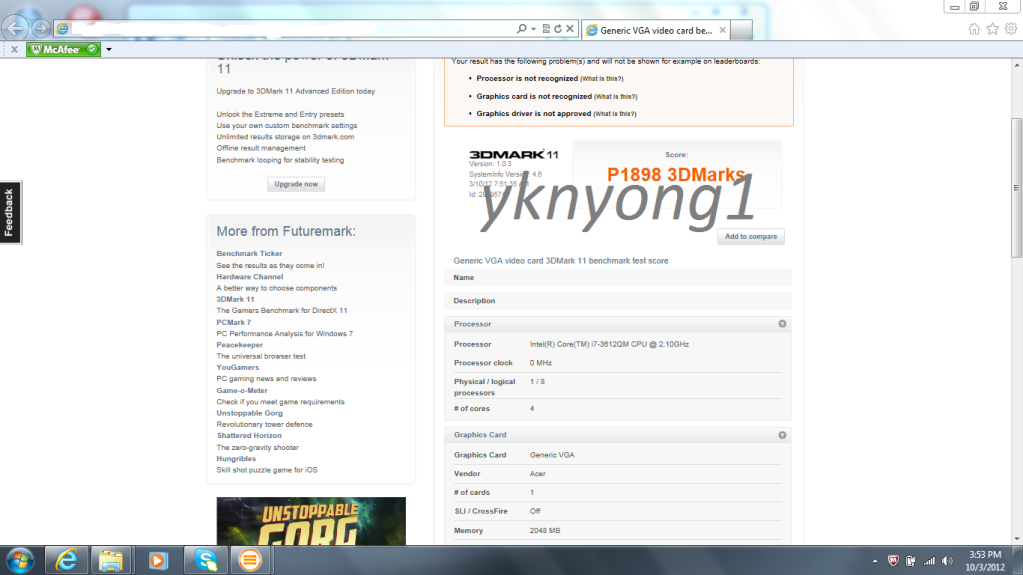Open Skype from the taskbar

coord(206,560)
